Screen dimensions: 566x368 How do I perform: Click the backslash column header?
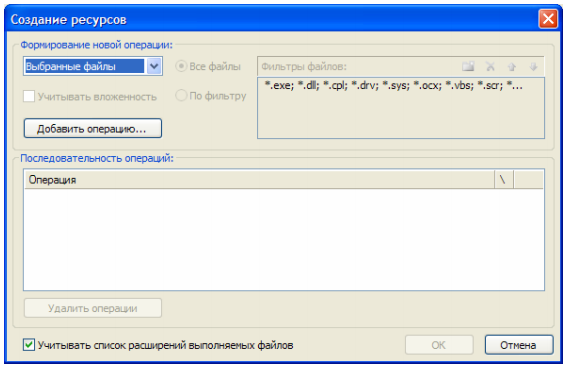[x=504, y=179]
